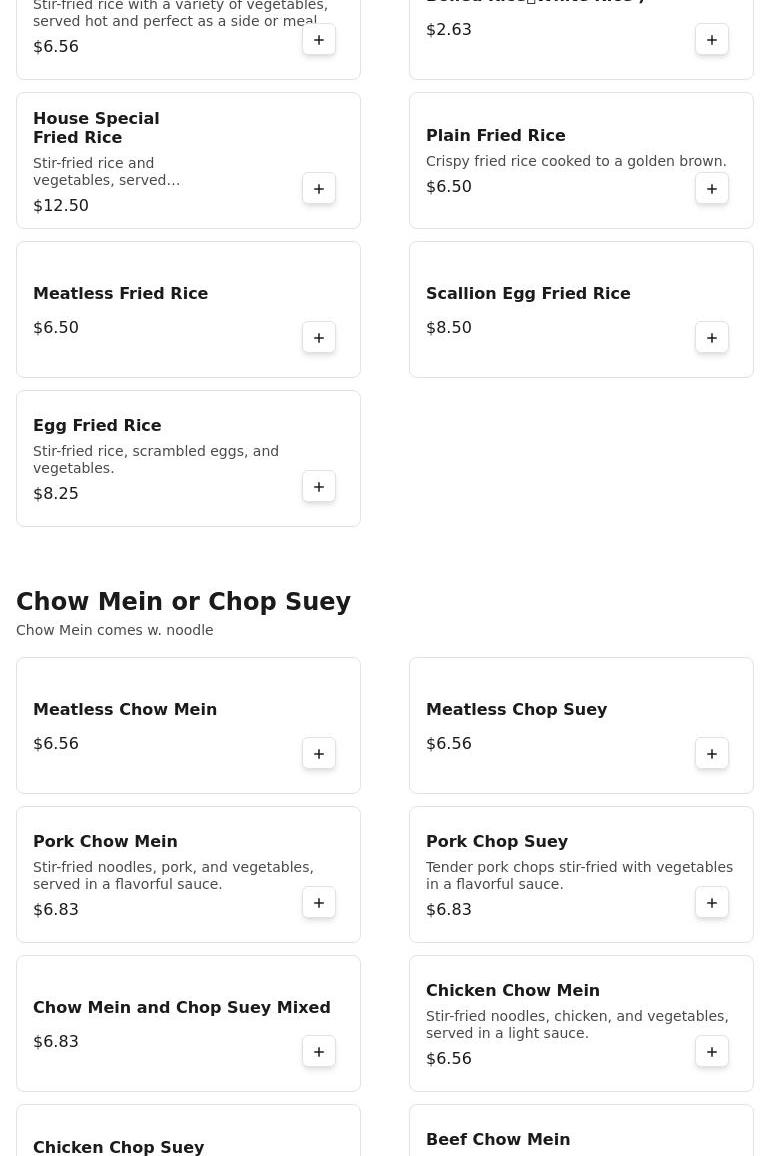The width and height of the screenshot is (770, 1156).
Task: Add Chow Mein and Chop Suey Mixed
Action: click(x=319, y=1052)
